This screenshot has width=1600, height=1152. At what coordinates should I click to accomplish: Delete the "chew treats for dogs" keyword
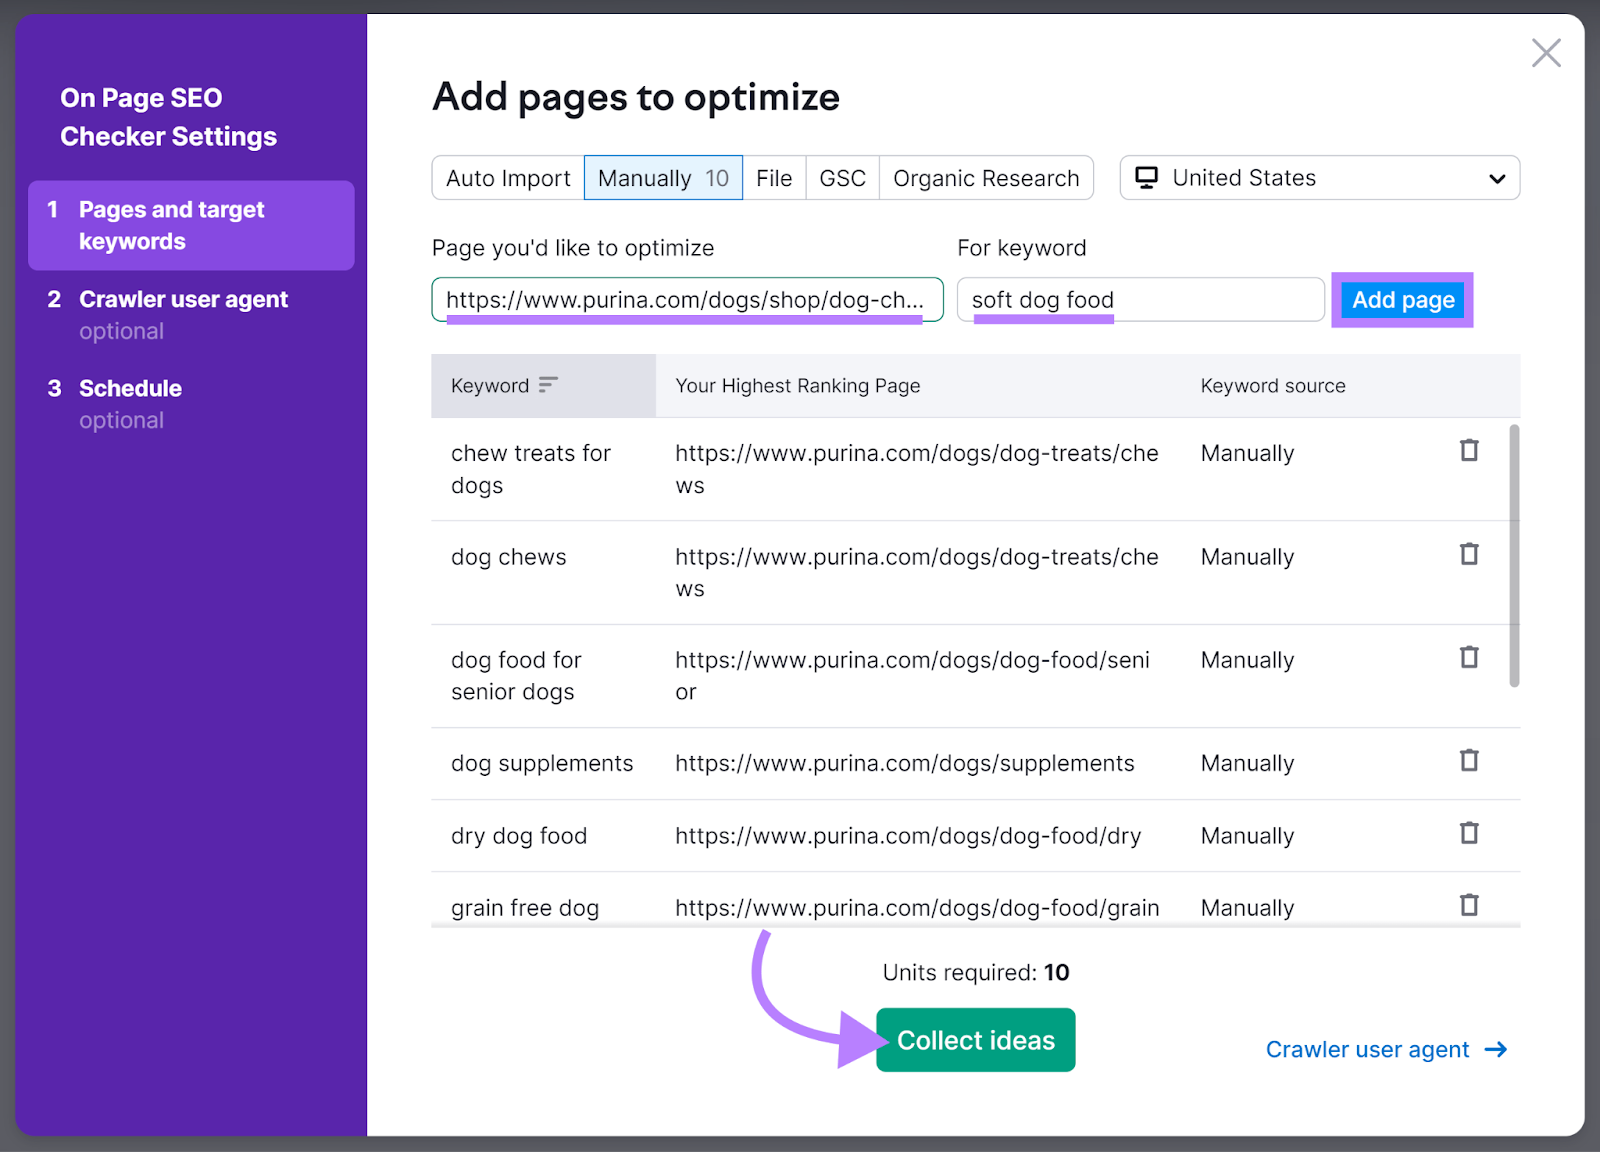coord(1468,451)
